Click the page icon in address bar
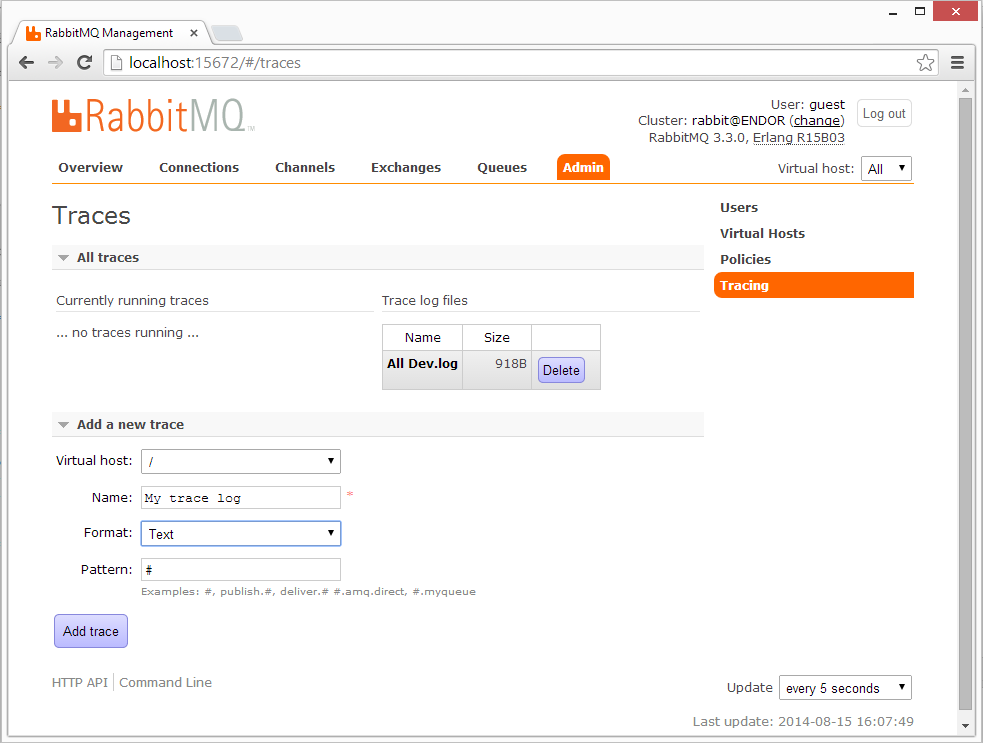983x743 pixels. pyautogui.click(x=116, y=63)
